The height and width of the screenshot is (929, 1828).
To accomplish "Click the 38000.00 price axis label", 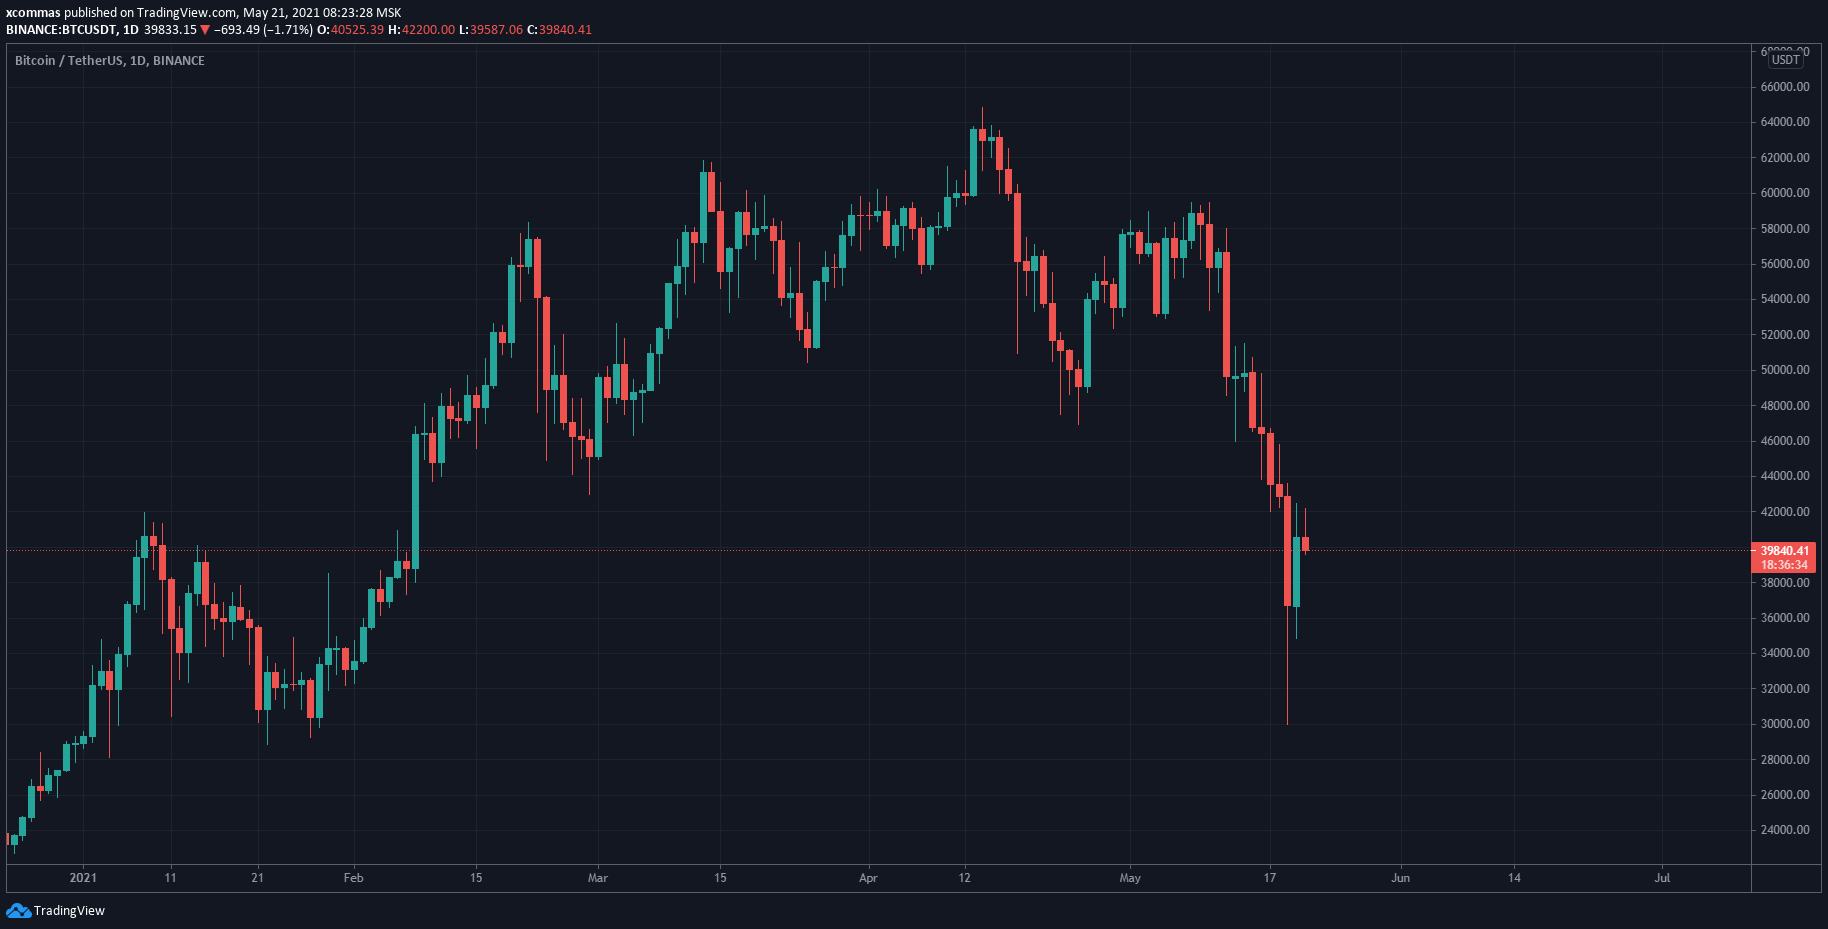I will 1785,583.
